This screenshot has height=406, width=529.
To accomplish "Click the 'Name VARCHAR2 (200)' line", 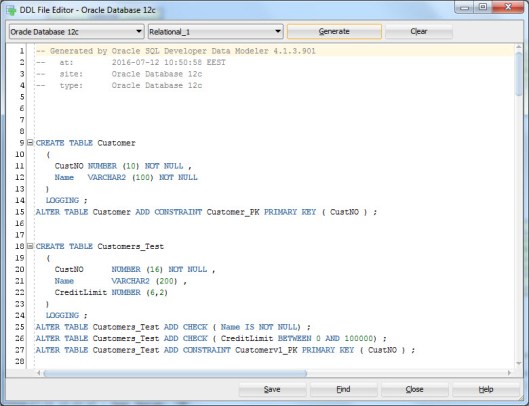I will click(x=120, y=280).
